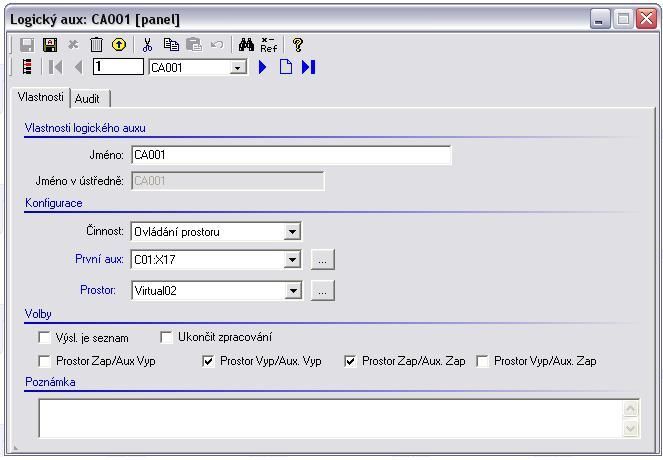663x460 pixels.
Task: Click the trash can delete icon
Action: (96, 45)
